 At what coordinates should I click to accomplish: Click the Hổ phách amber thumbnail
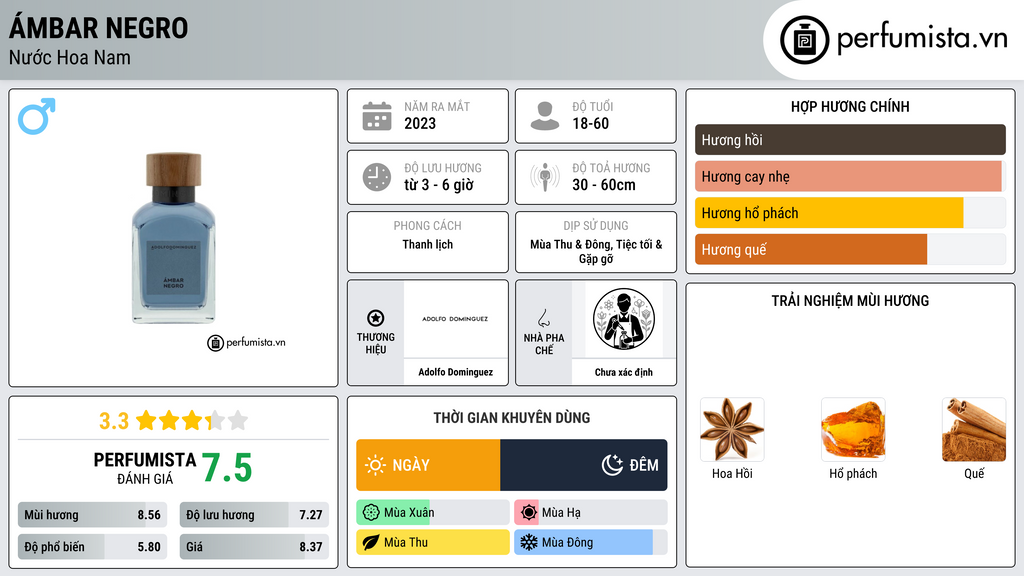[853, 430]
